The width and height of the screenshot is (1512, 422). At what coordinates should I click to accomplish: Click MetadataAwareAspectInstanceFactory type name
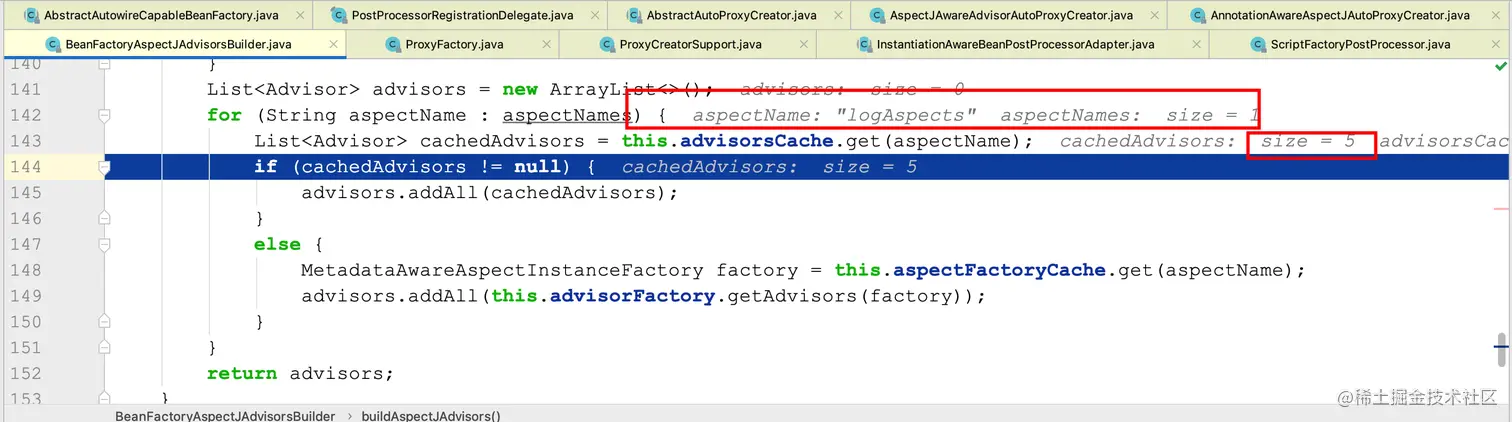pos(503,270)
